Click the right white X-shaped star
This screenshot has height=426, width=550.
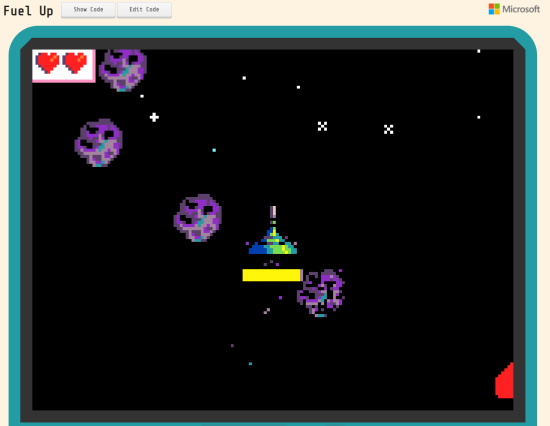tap(388, 129)
